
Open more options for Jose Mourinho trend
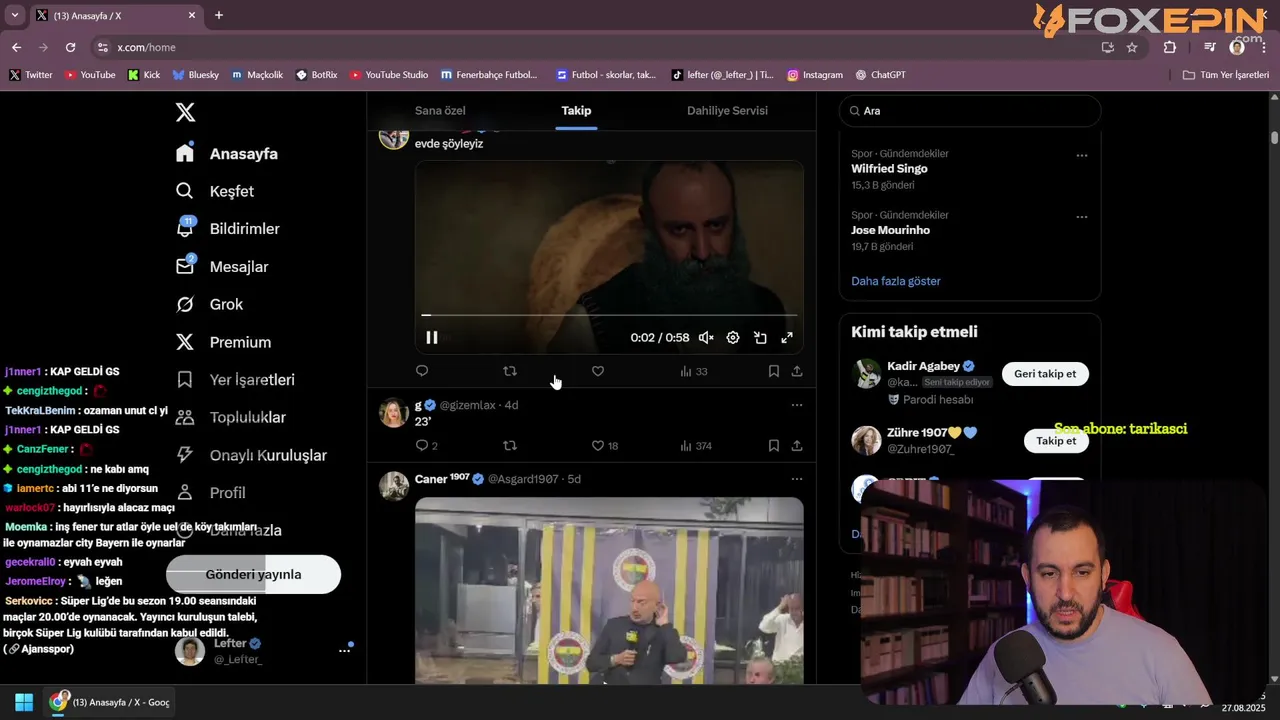pyautogui.click(x=1082, y=217)
